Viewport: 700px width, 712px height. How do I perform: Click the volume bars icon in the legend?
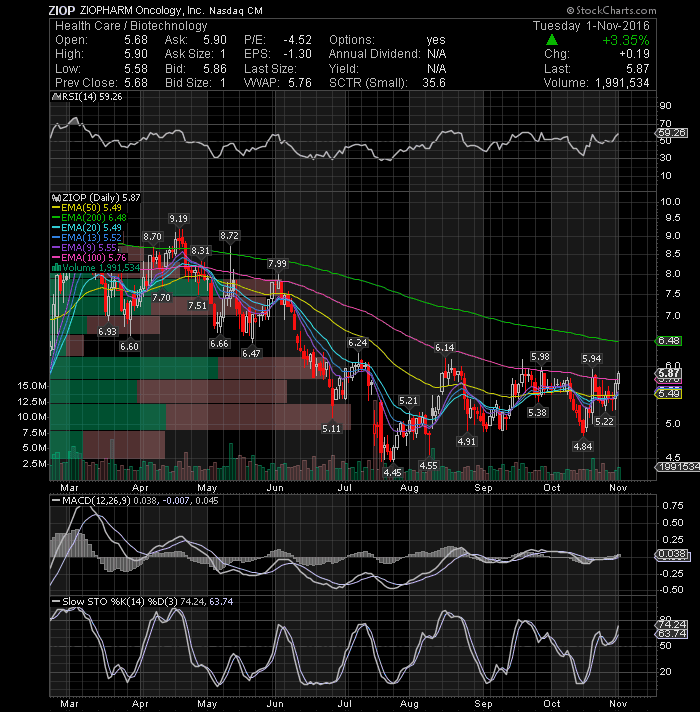coord(57,268)
